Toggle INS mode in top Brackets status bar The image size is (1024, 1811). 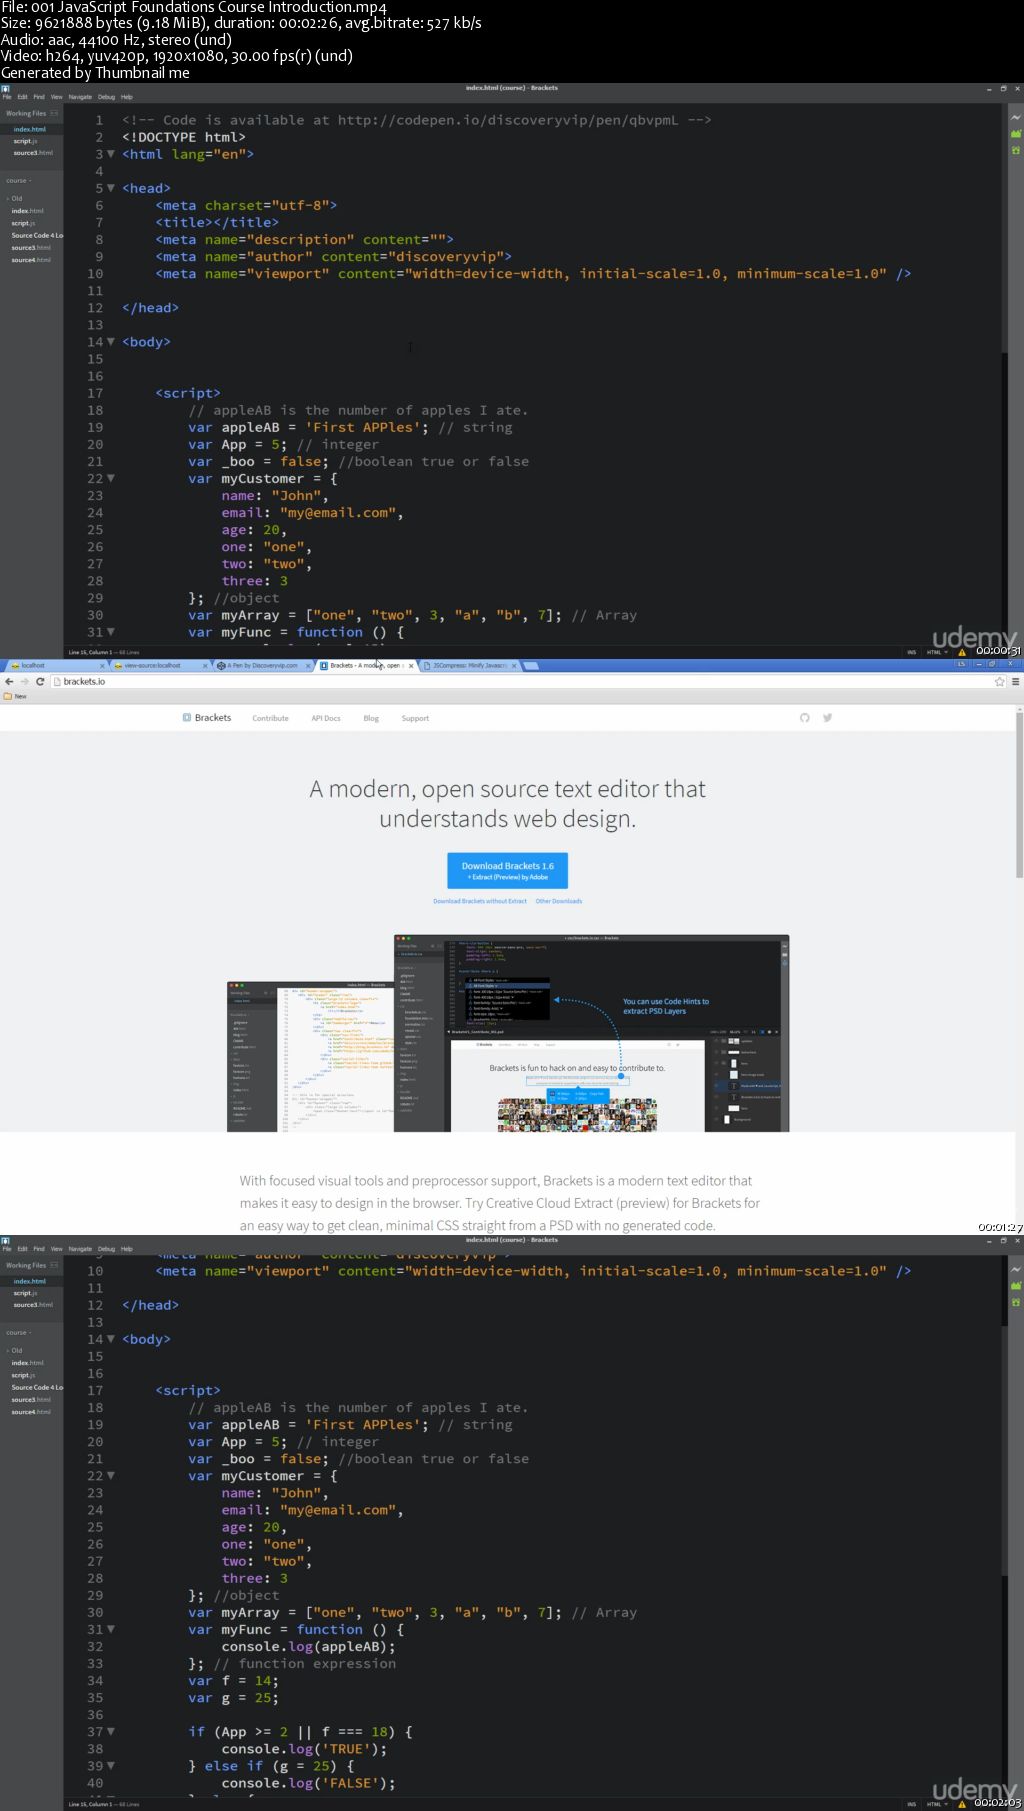coord(911,652)
